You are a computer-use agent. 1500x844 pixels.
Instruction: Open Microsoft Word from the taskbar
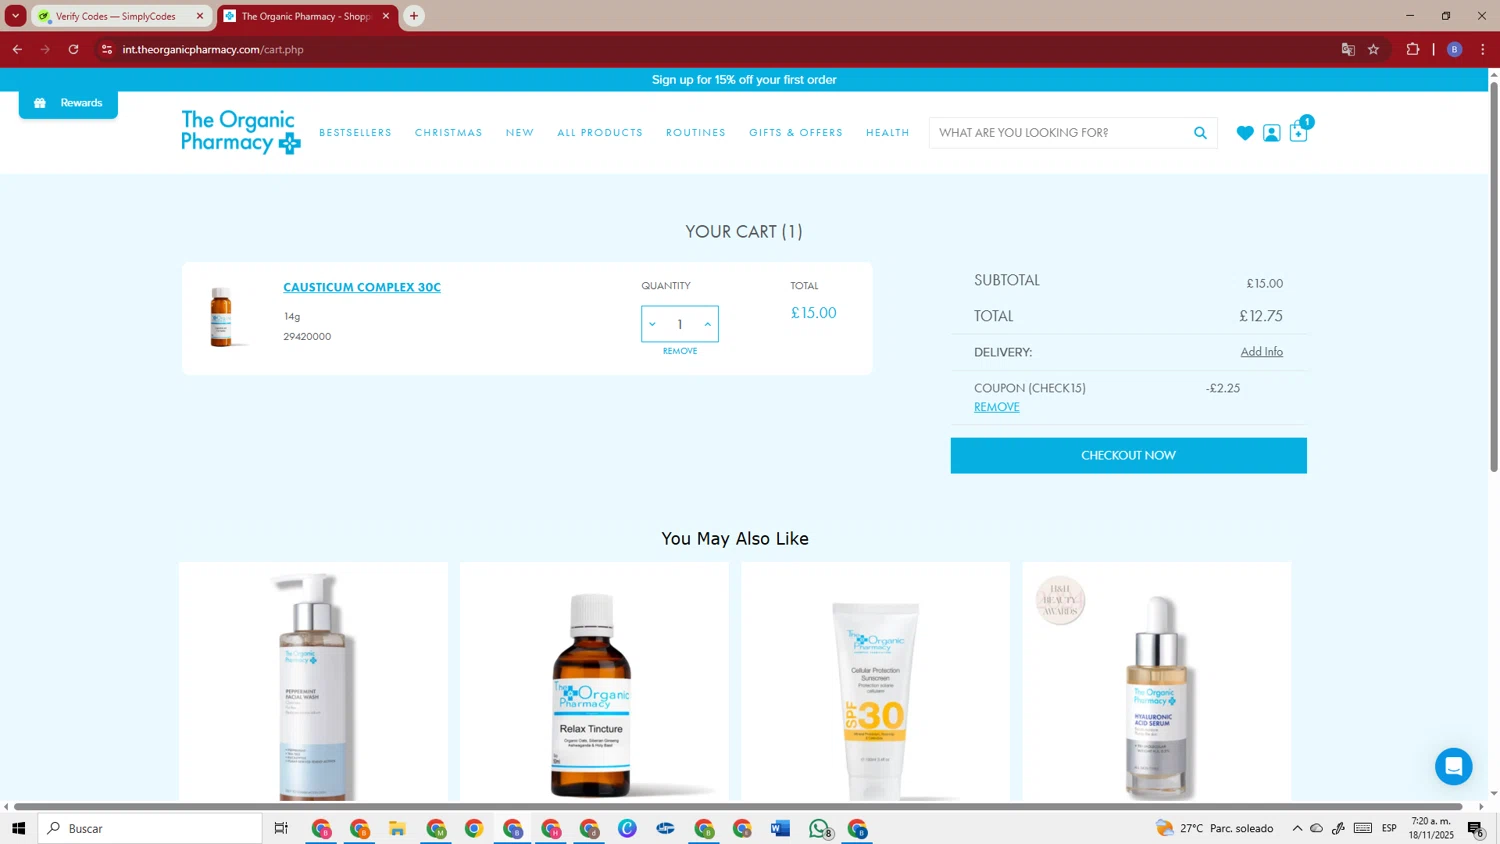pyautogui.click(x=780, y=828)
